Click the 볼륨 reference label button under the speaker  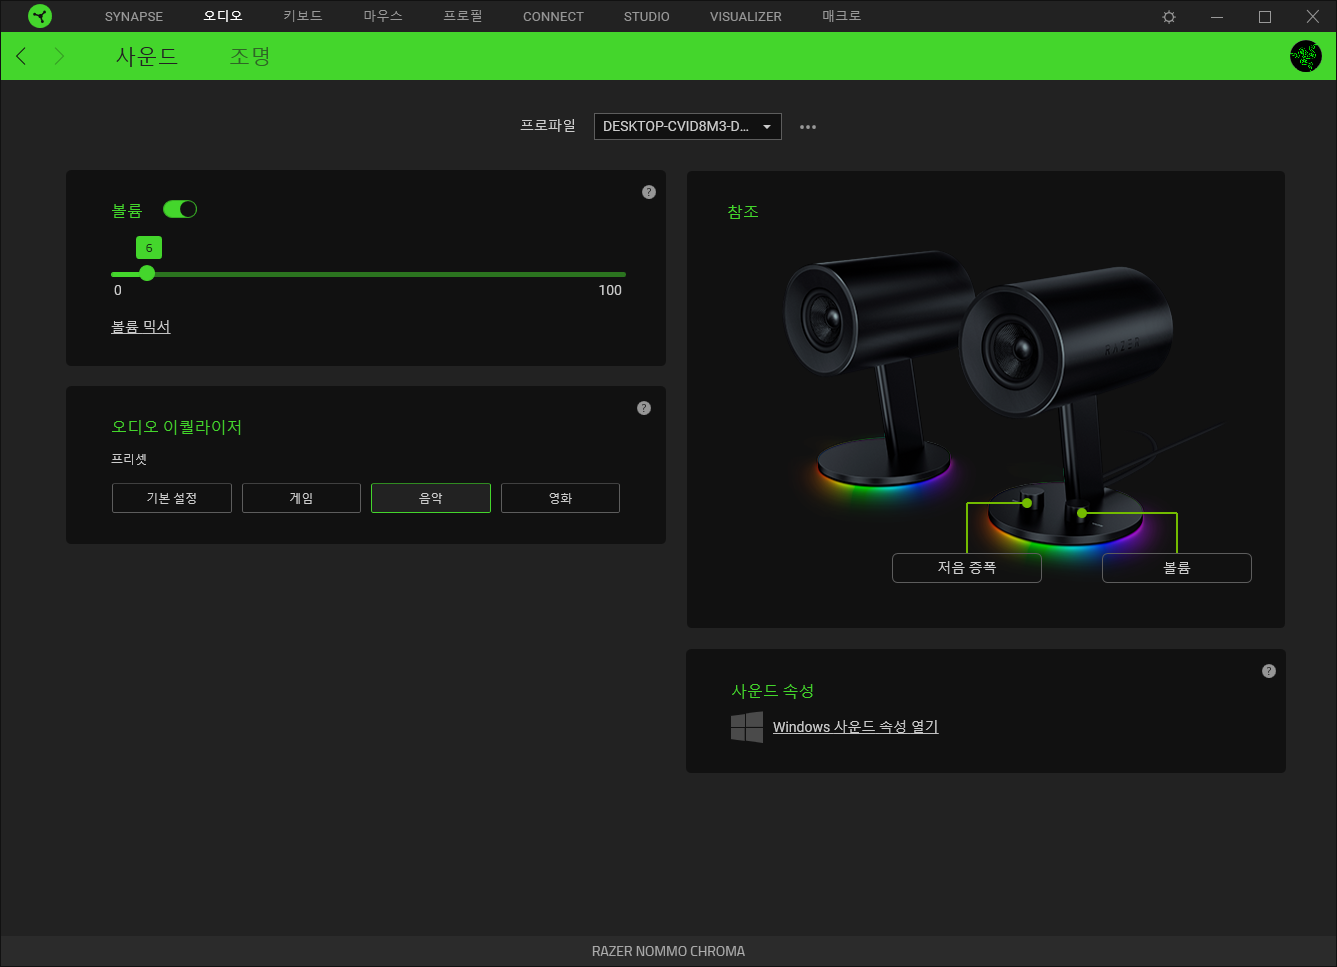(x=1177, y=568)
